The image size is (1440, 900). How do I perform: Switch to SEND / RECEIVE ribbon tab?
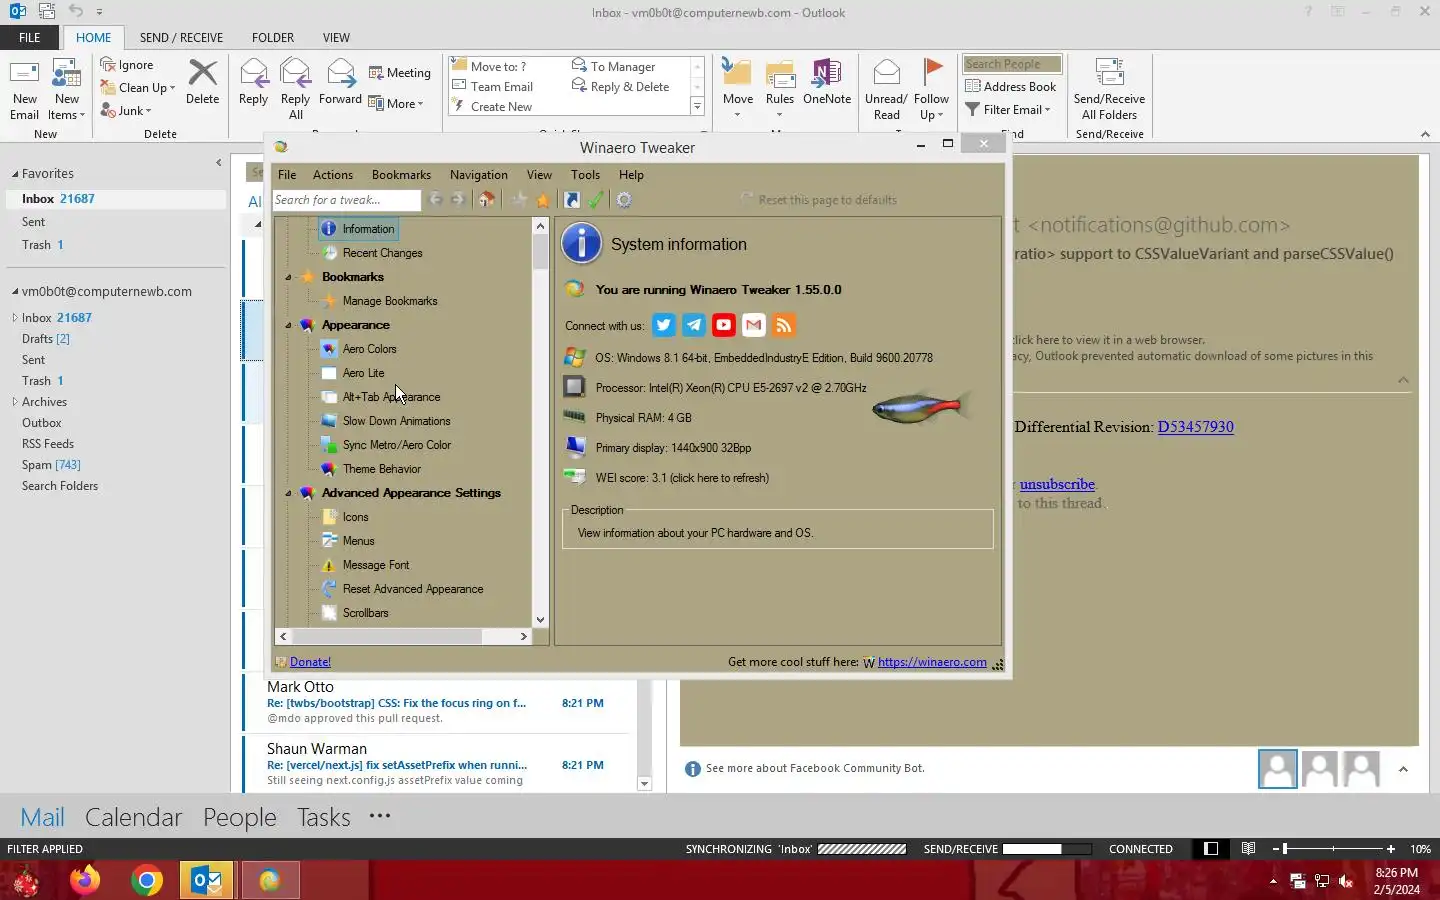coord(181,38)
